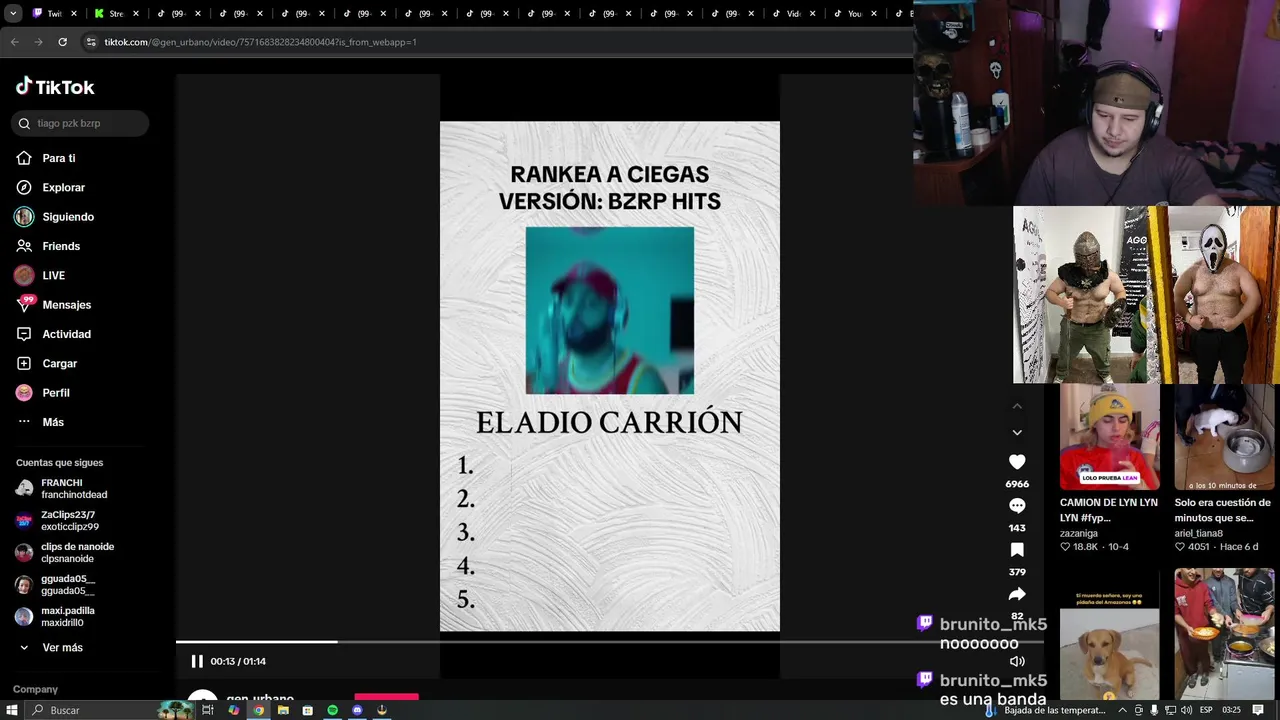
Task: Click browser back button
Action: 14,42
